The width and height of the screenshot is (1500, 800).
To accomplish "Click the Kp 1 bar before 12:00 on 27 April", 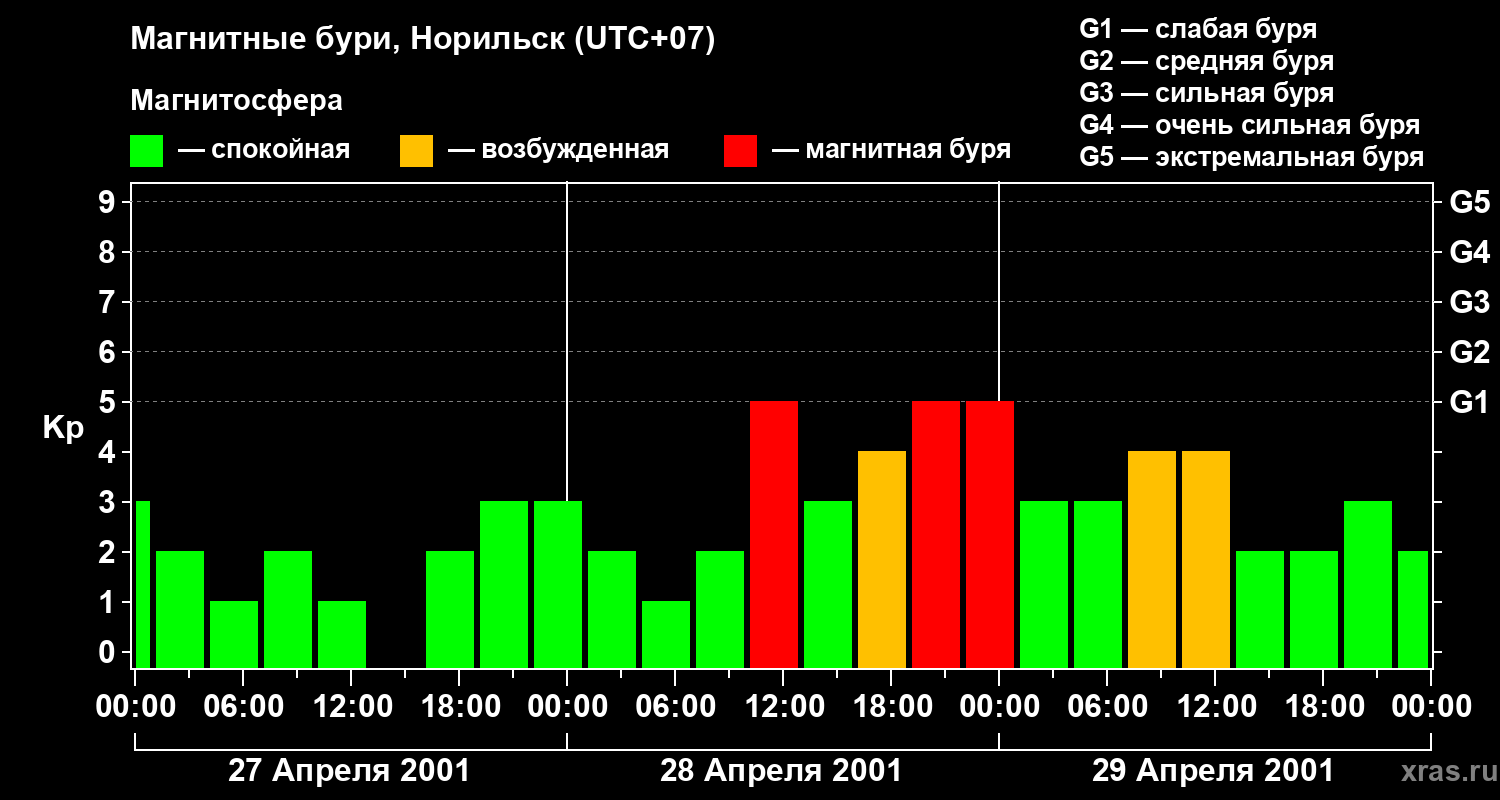I will click(342, 635).
